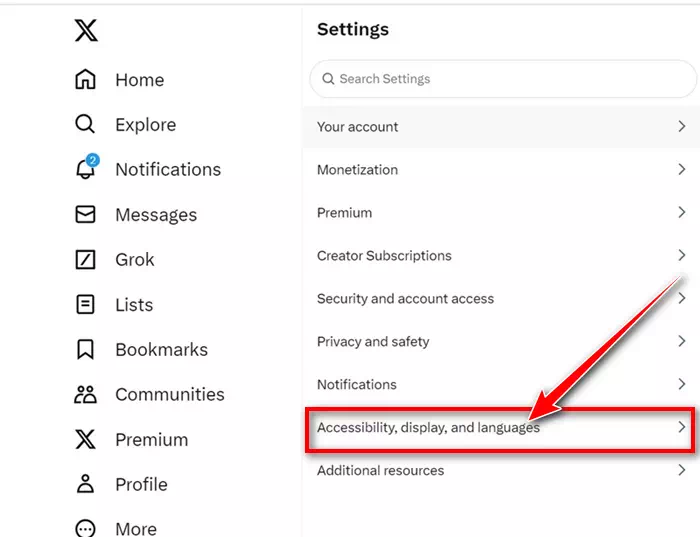Image resolution: width=700 pixels, height=537 pixels.
Task: Open the Communities people icon
Action: [x=85, y=395]
